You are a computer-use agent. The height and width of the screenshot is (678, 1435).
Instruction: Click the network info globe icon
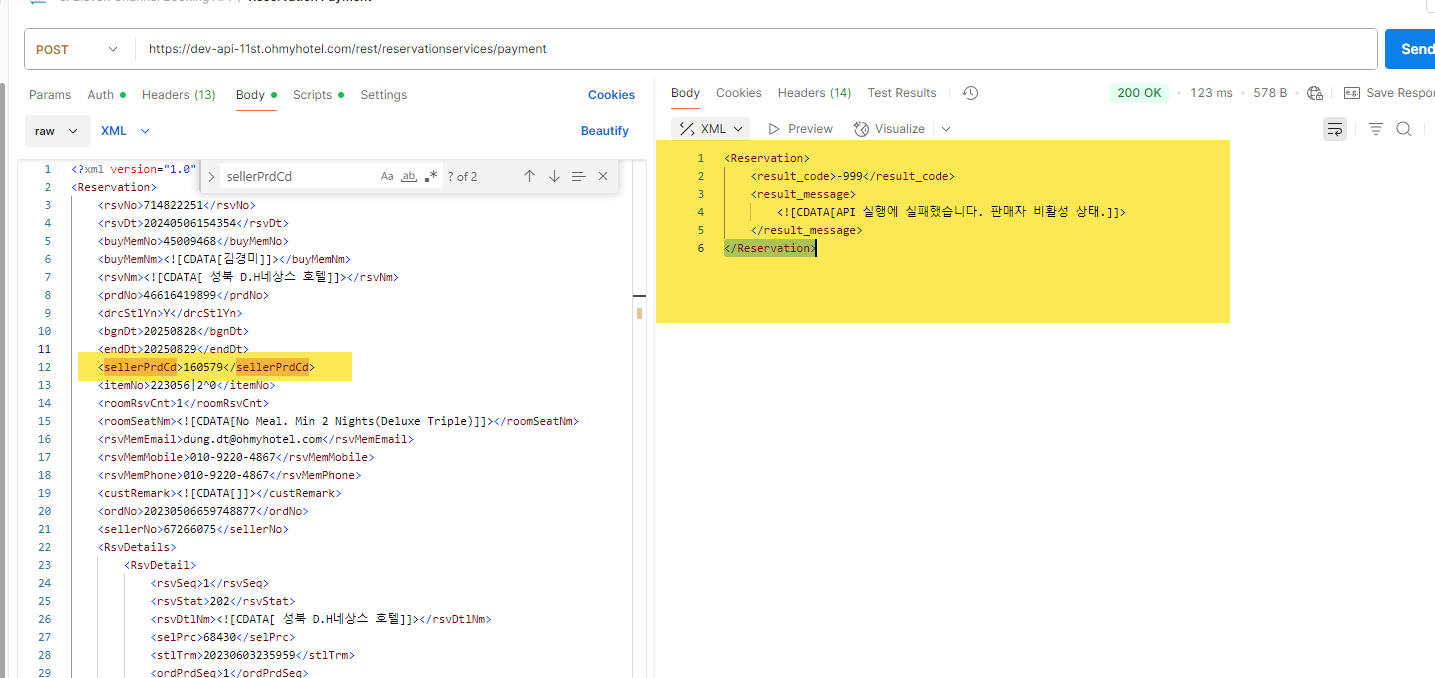click(1315, 93)
